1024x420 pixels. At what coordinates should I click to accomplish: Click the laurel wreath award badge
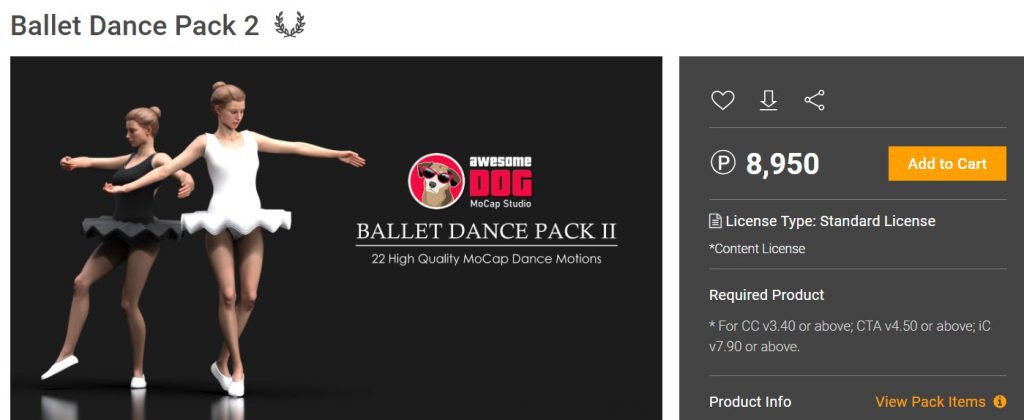click(289, 25)
